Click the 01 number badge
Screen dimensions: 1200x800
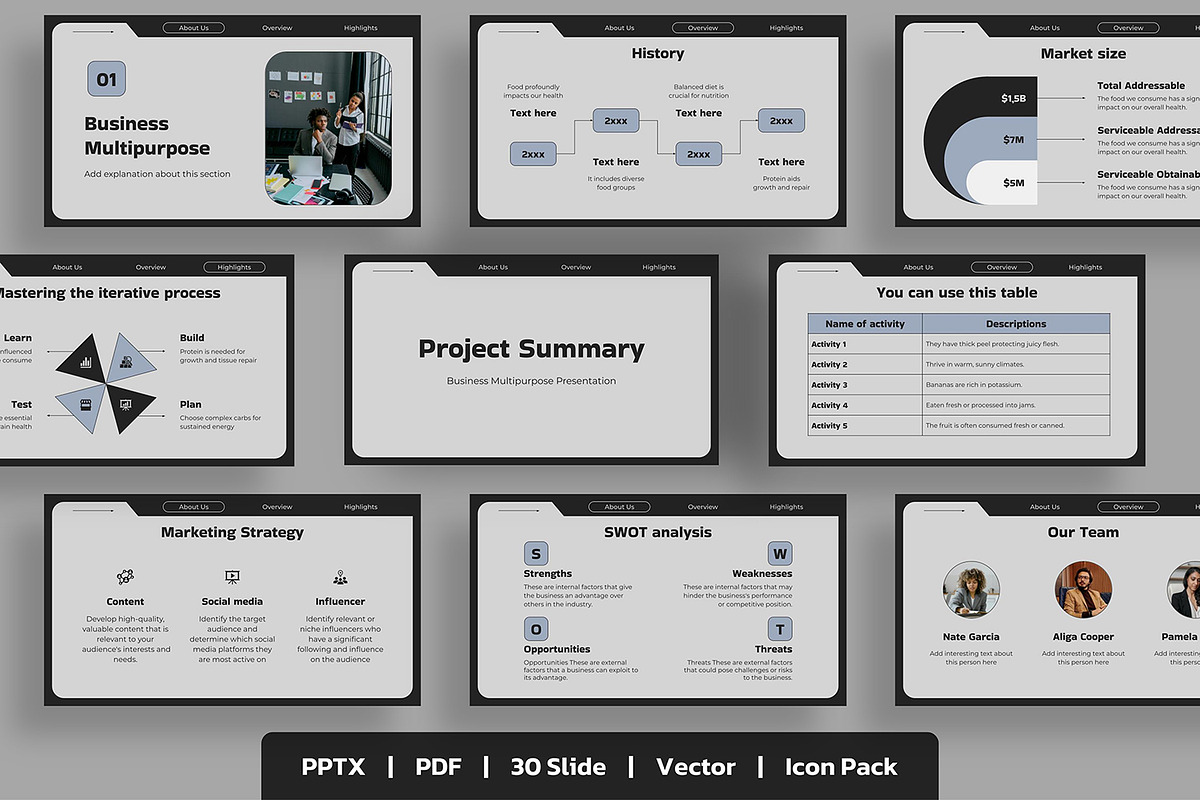tap(106, 79)
